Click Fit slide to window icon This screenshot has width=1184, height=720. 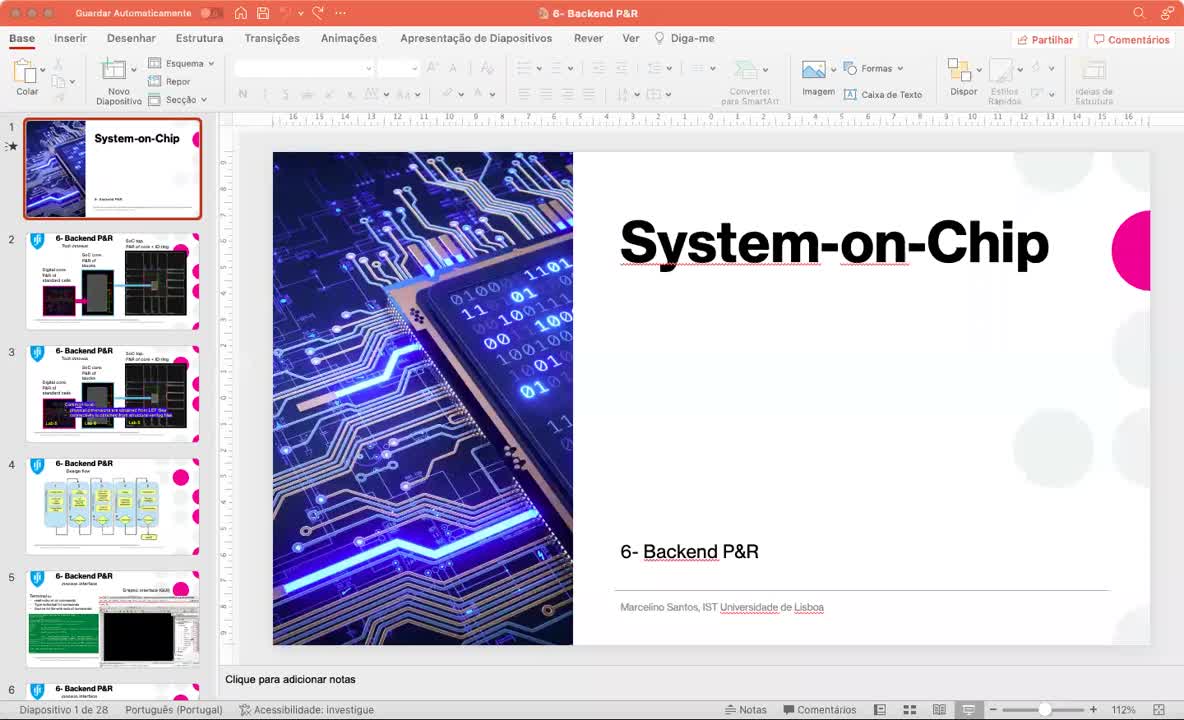pyautogui.click(x=1159, y=709)
